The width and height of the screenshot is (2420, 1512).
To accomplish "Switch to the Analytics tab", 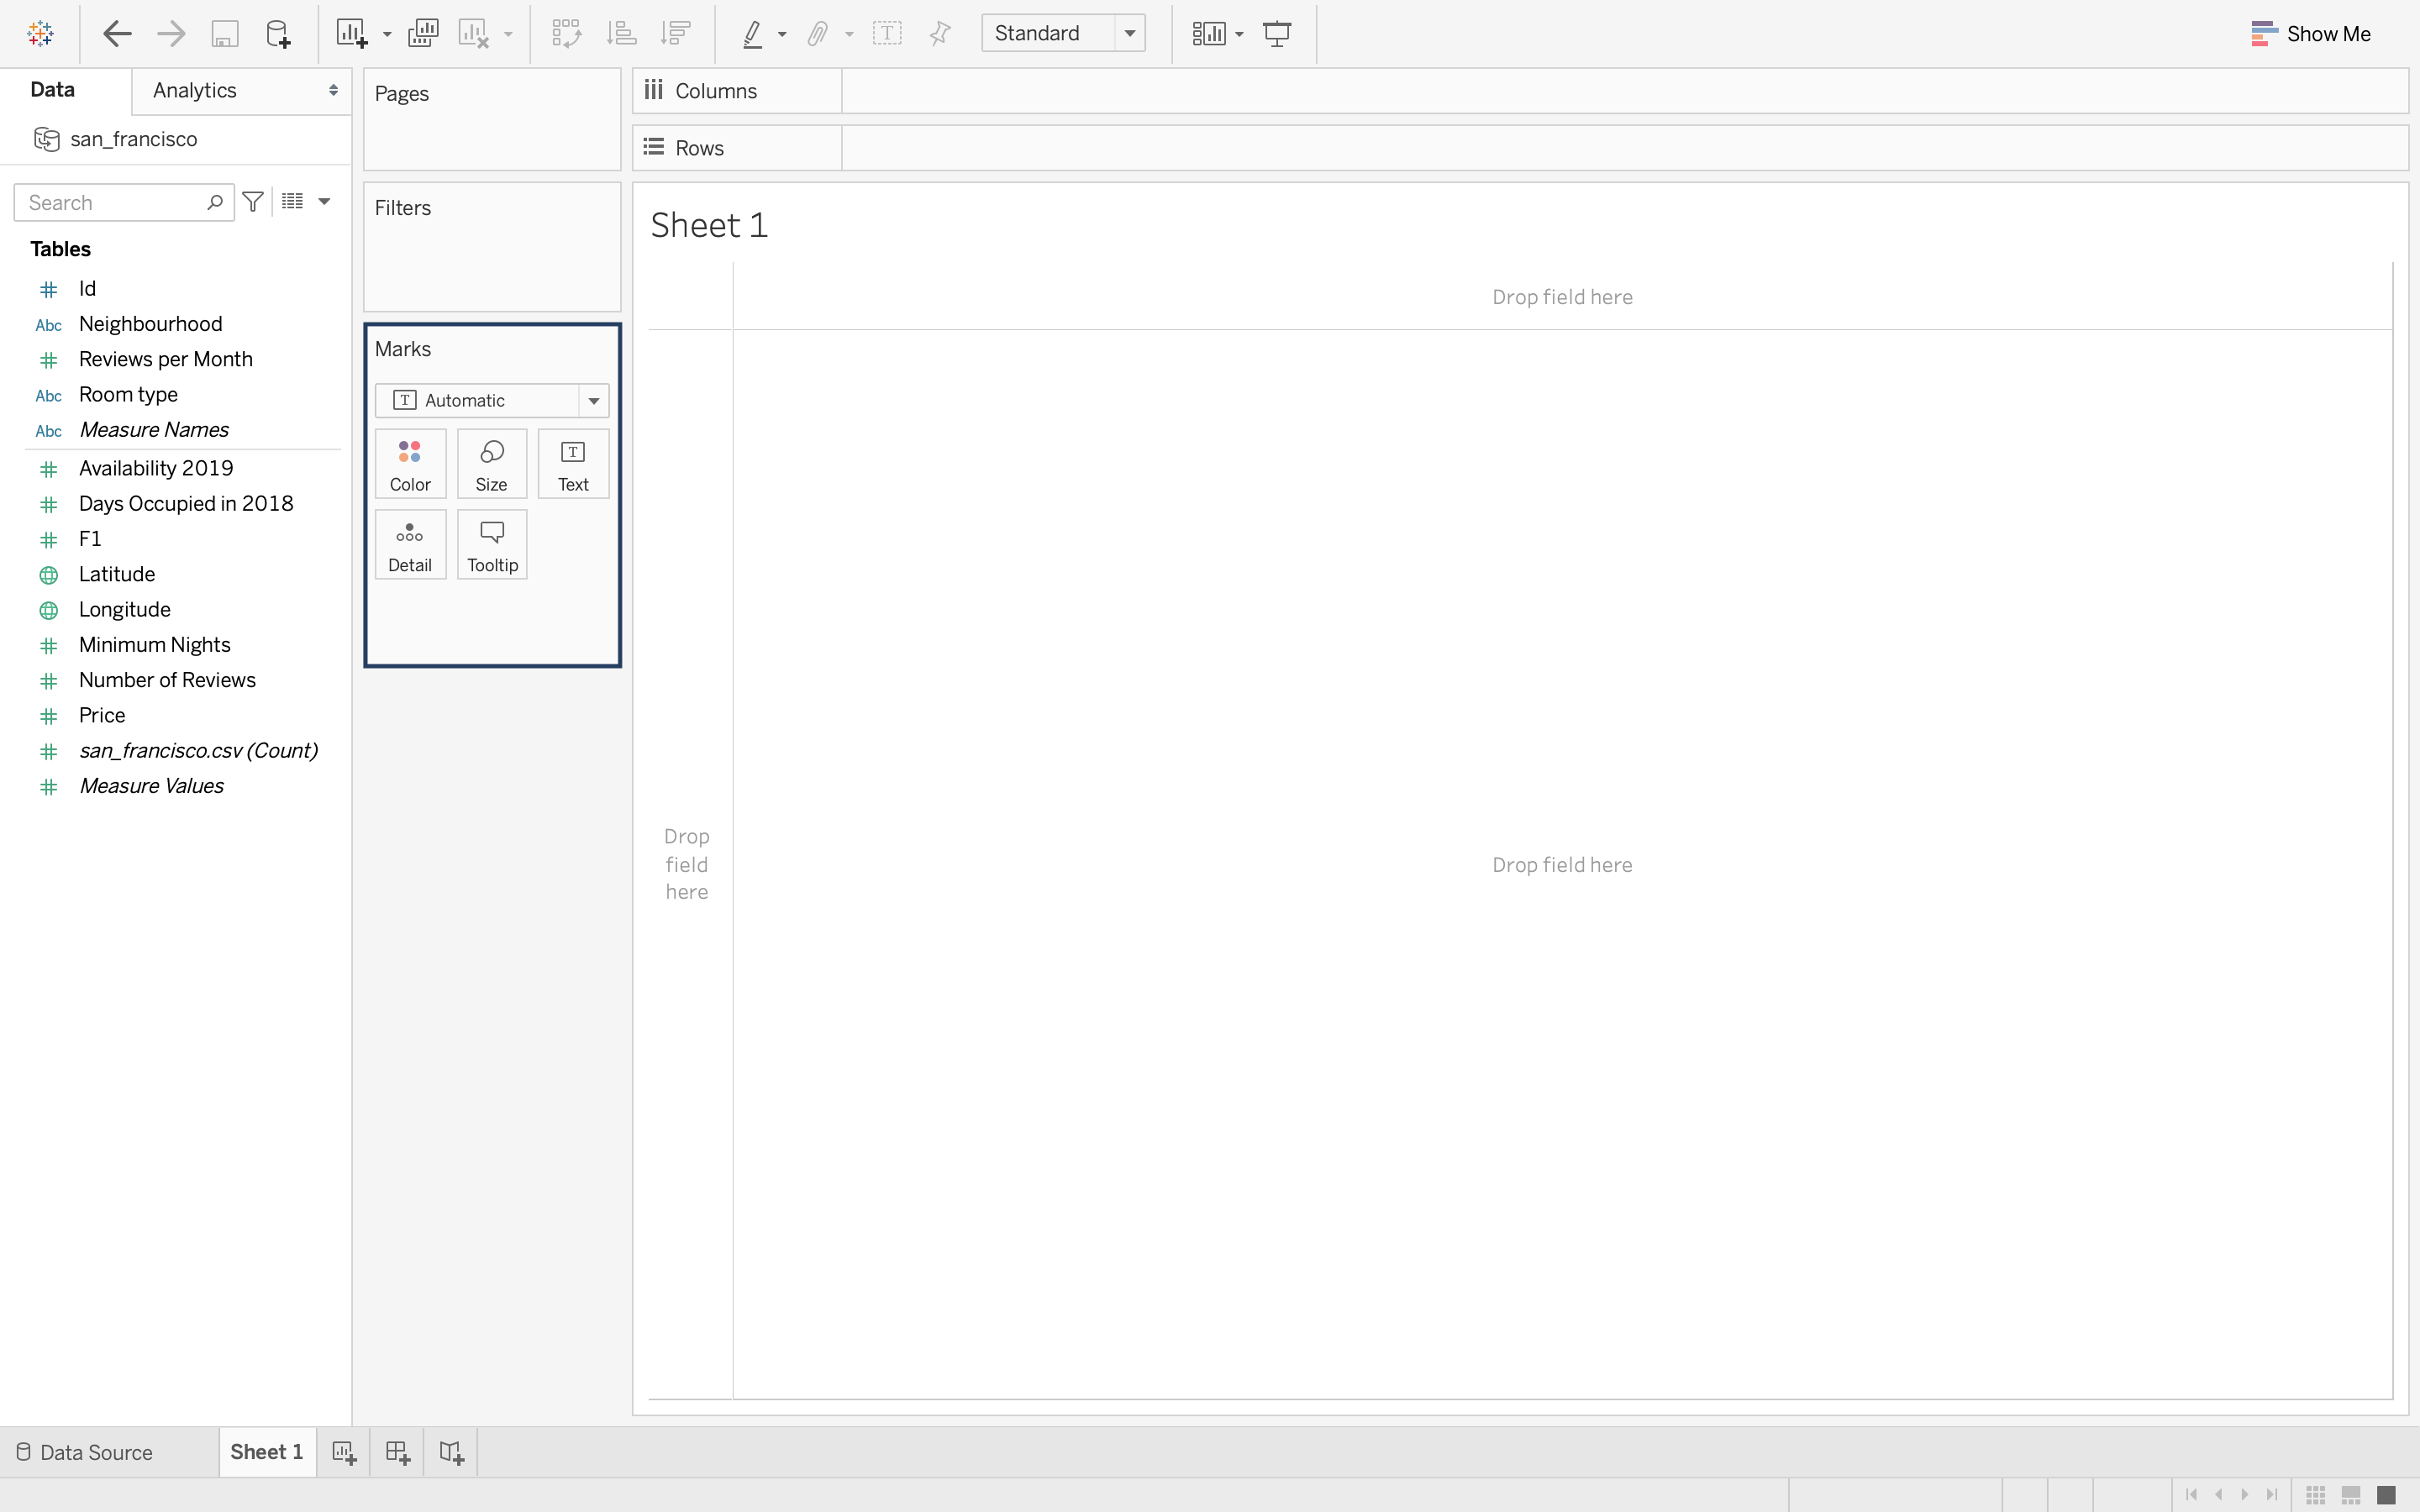I will [x=195, y=90].
